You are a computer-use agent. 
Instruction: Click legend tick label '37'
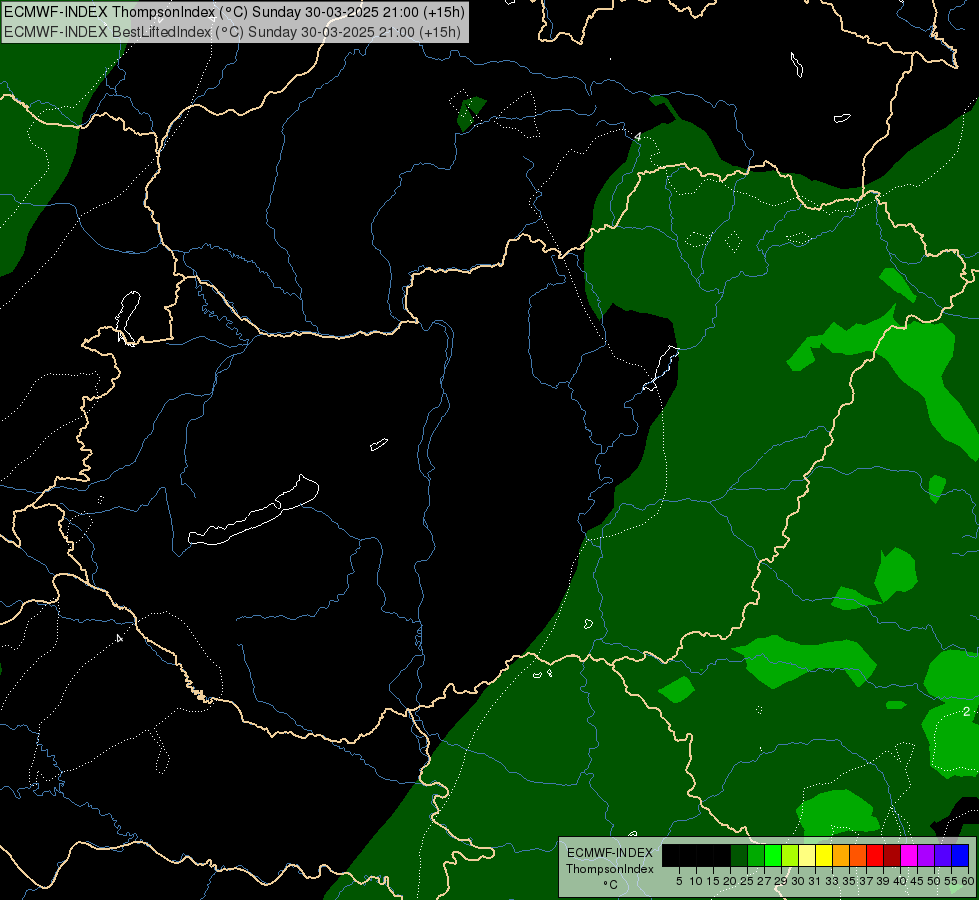[866, 881]
